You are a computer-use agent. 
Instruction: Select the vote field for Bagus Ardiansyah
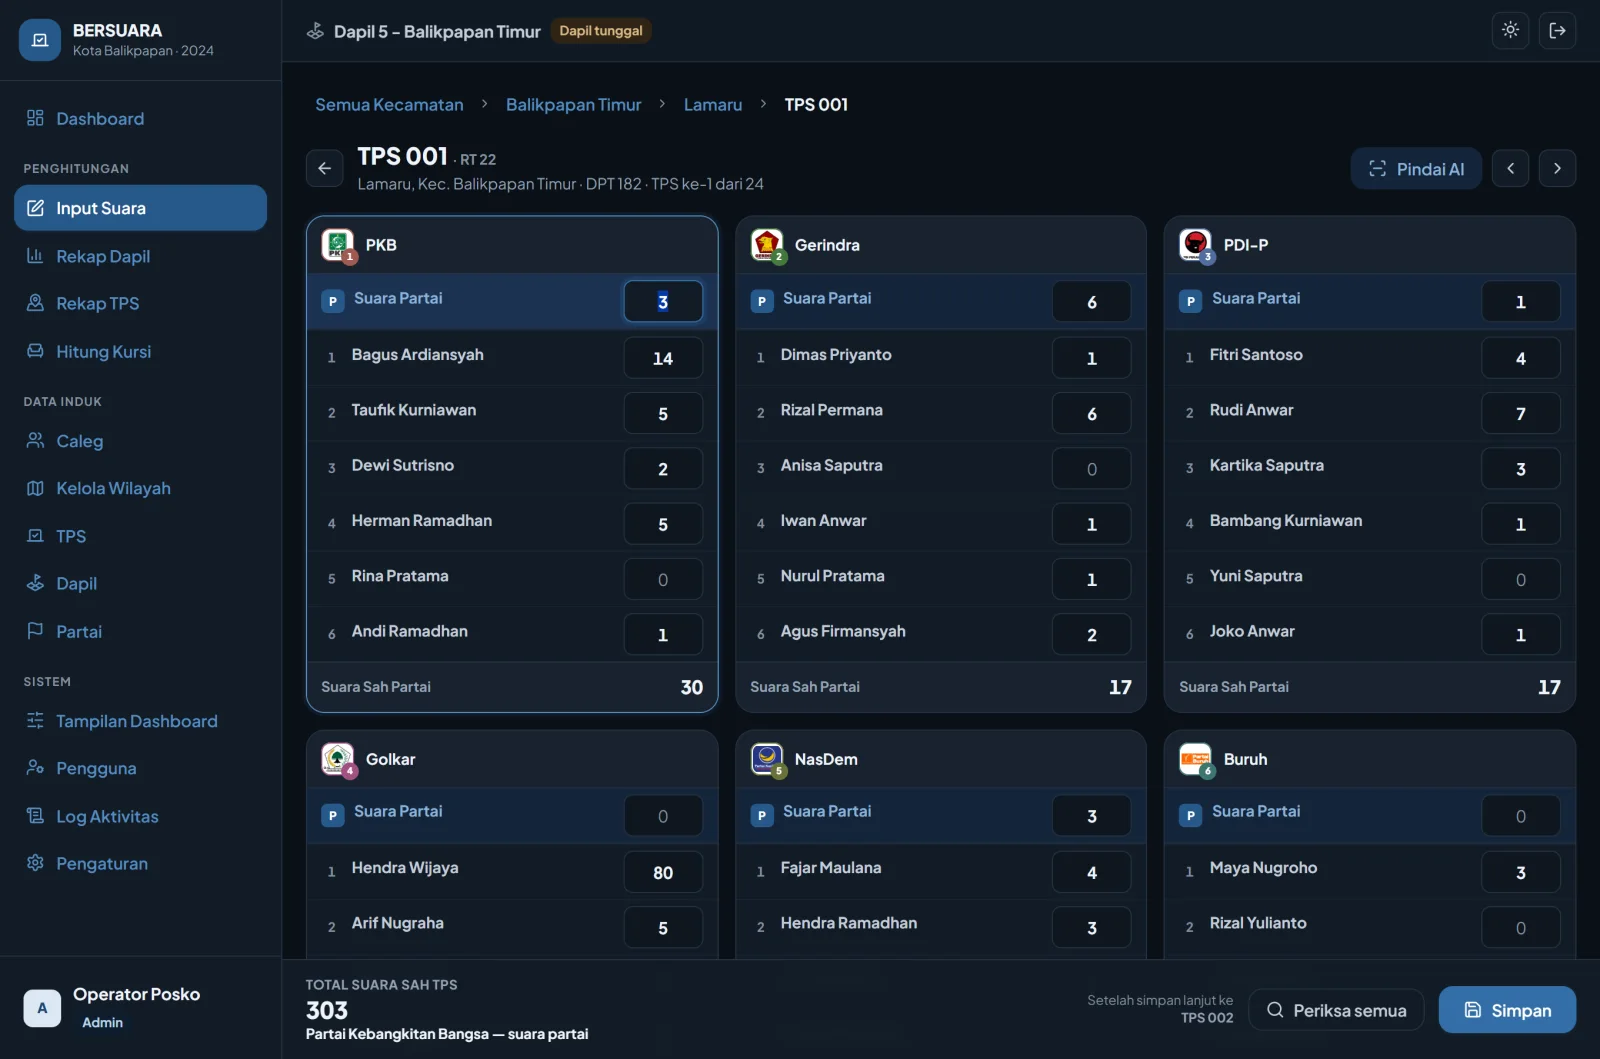(x=663, y=358)
